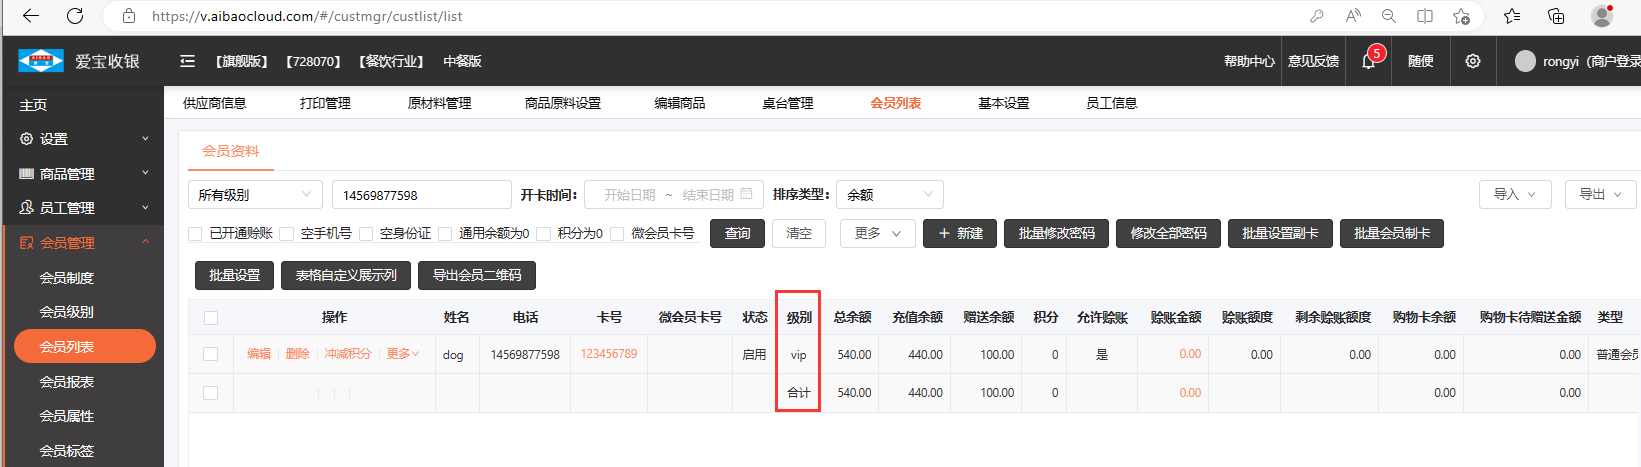This screenshot has height=467, width=1641.
Task: Open the rongyi user avatar menu
Action: (1525, 61)
